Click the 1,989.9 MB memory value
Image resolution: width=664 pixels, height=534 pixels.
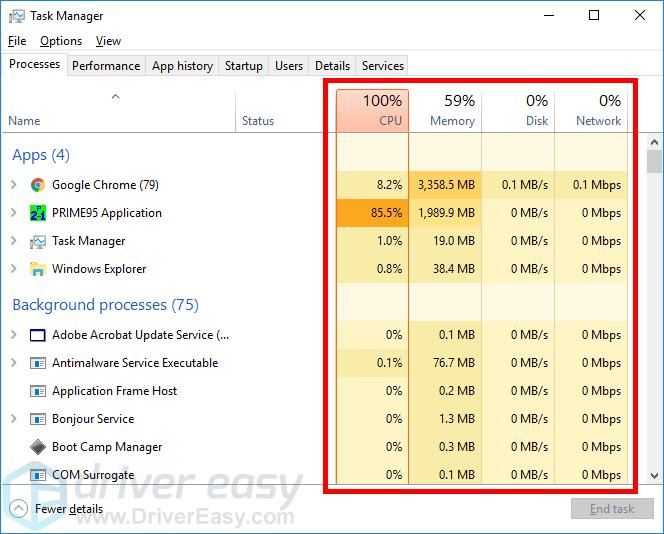[x=446, y=213]
